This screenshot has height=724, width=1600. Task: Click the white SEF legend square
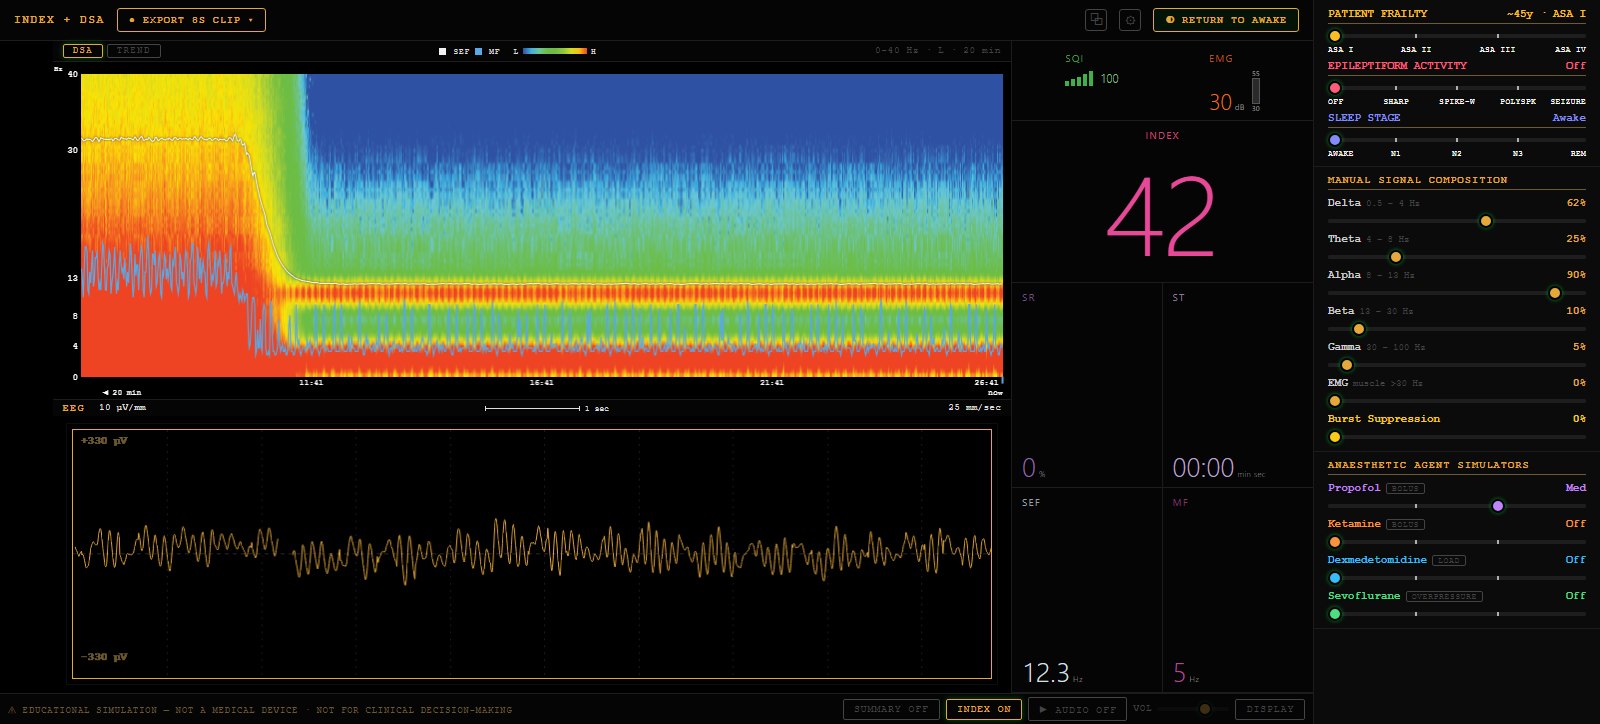[x=443, y=51]
